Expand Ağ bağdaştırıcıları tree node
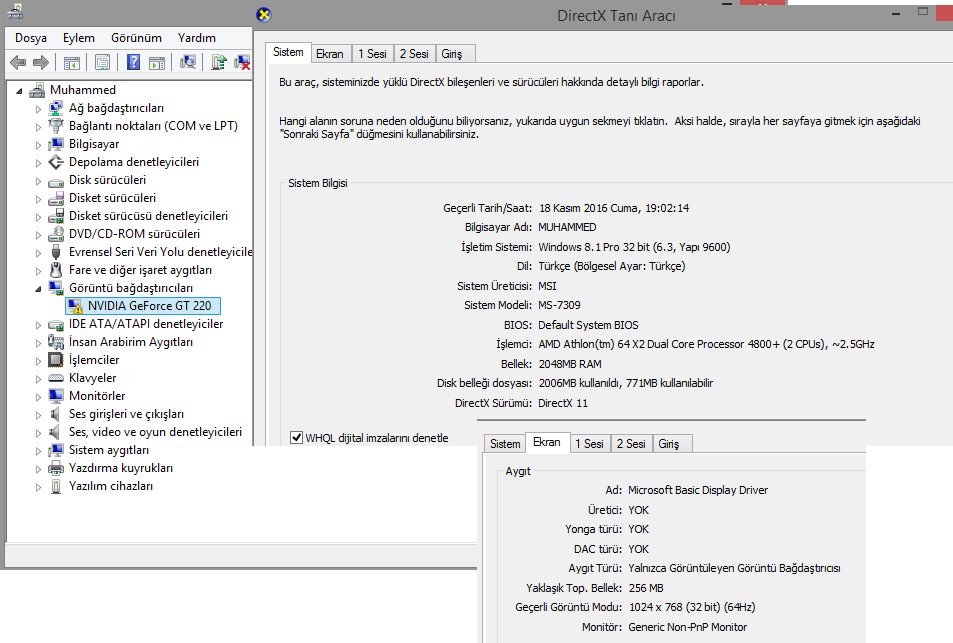Viewport: 953px width, 643px height. coord(38,109)
